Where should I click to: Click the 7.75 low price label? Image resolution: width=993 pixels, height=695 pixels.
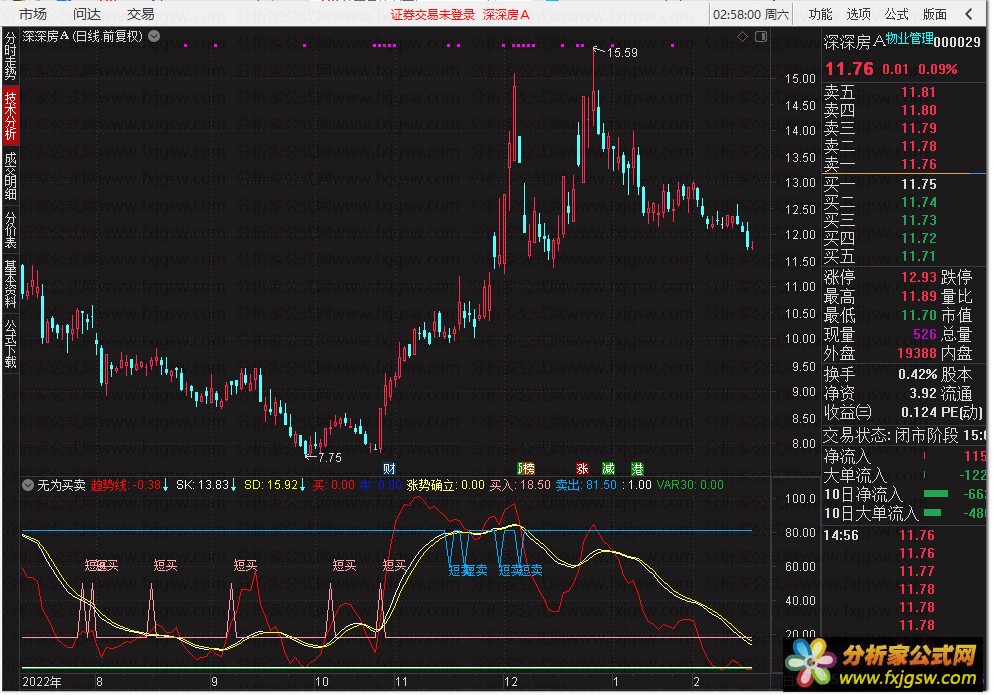(x=329, y=457)
